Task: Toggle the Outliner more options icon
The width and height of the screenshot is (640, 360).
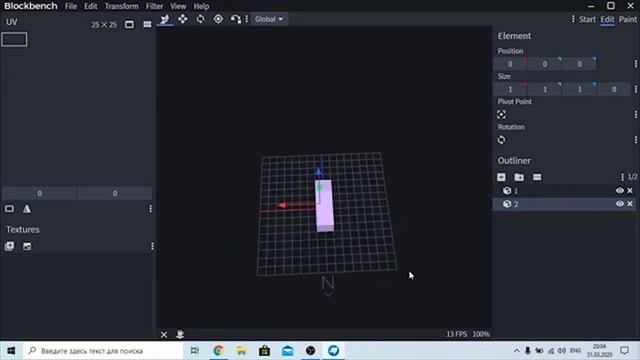Action: pyautogui.click(x=537, y=177)
